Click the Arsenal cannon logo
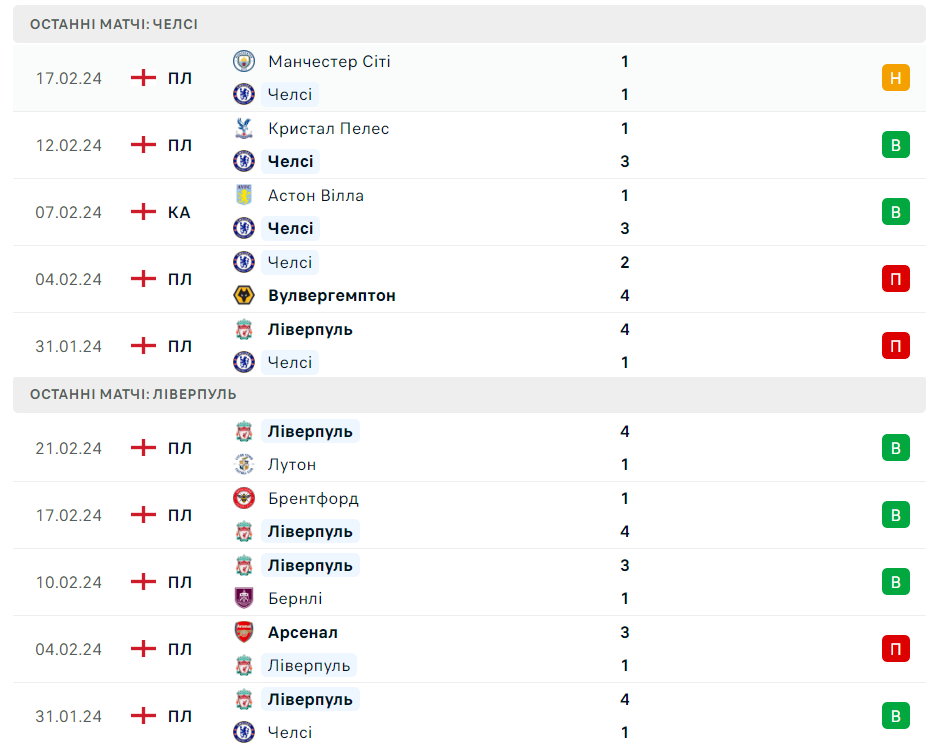 (x=244, y=633)
